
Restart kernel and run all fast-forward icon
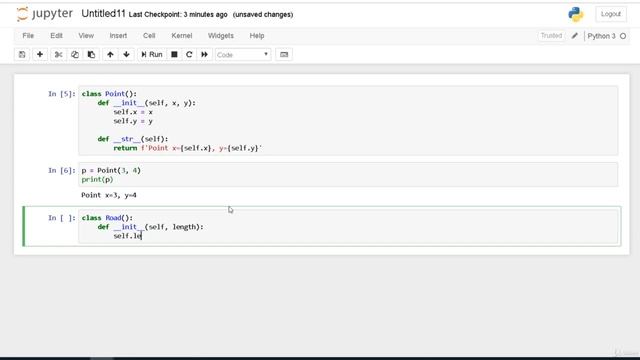(204, 55)
